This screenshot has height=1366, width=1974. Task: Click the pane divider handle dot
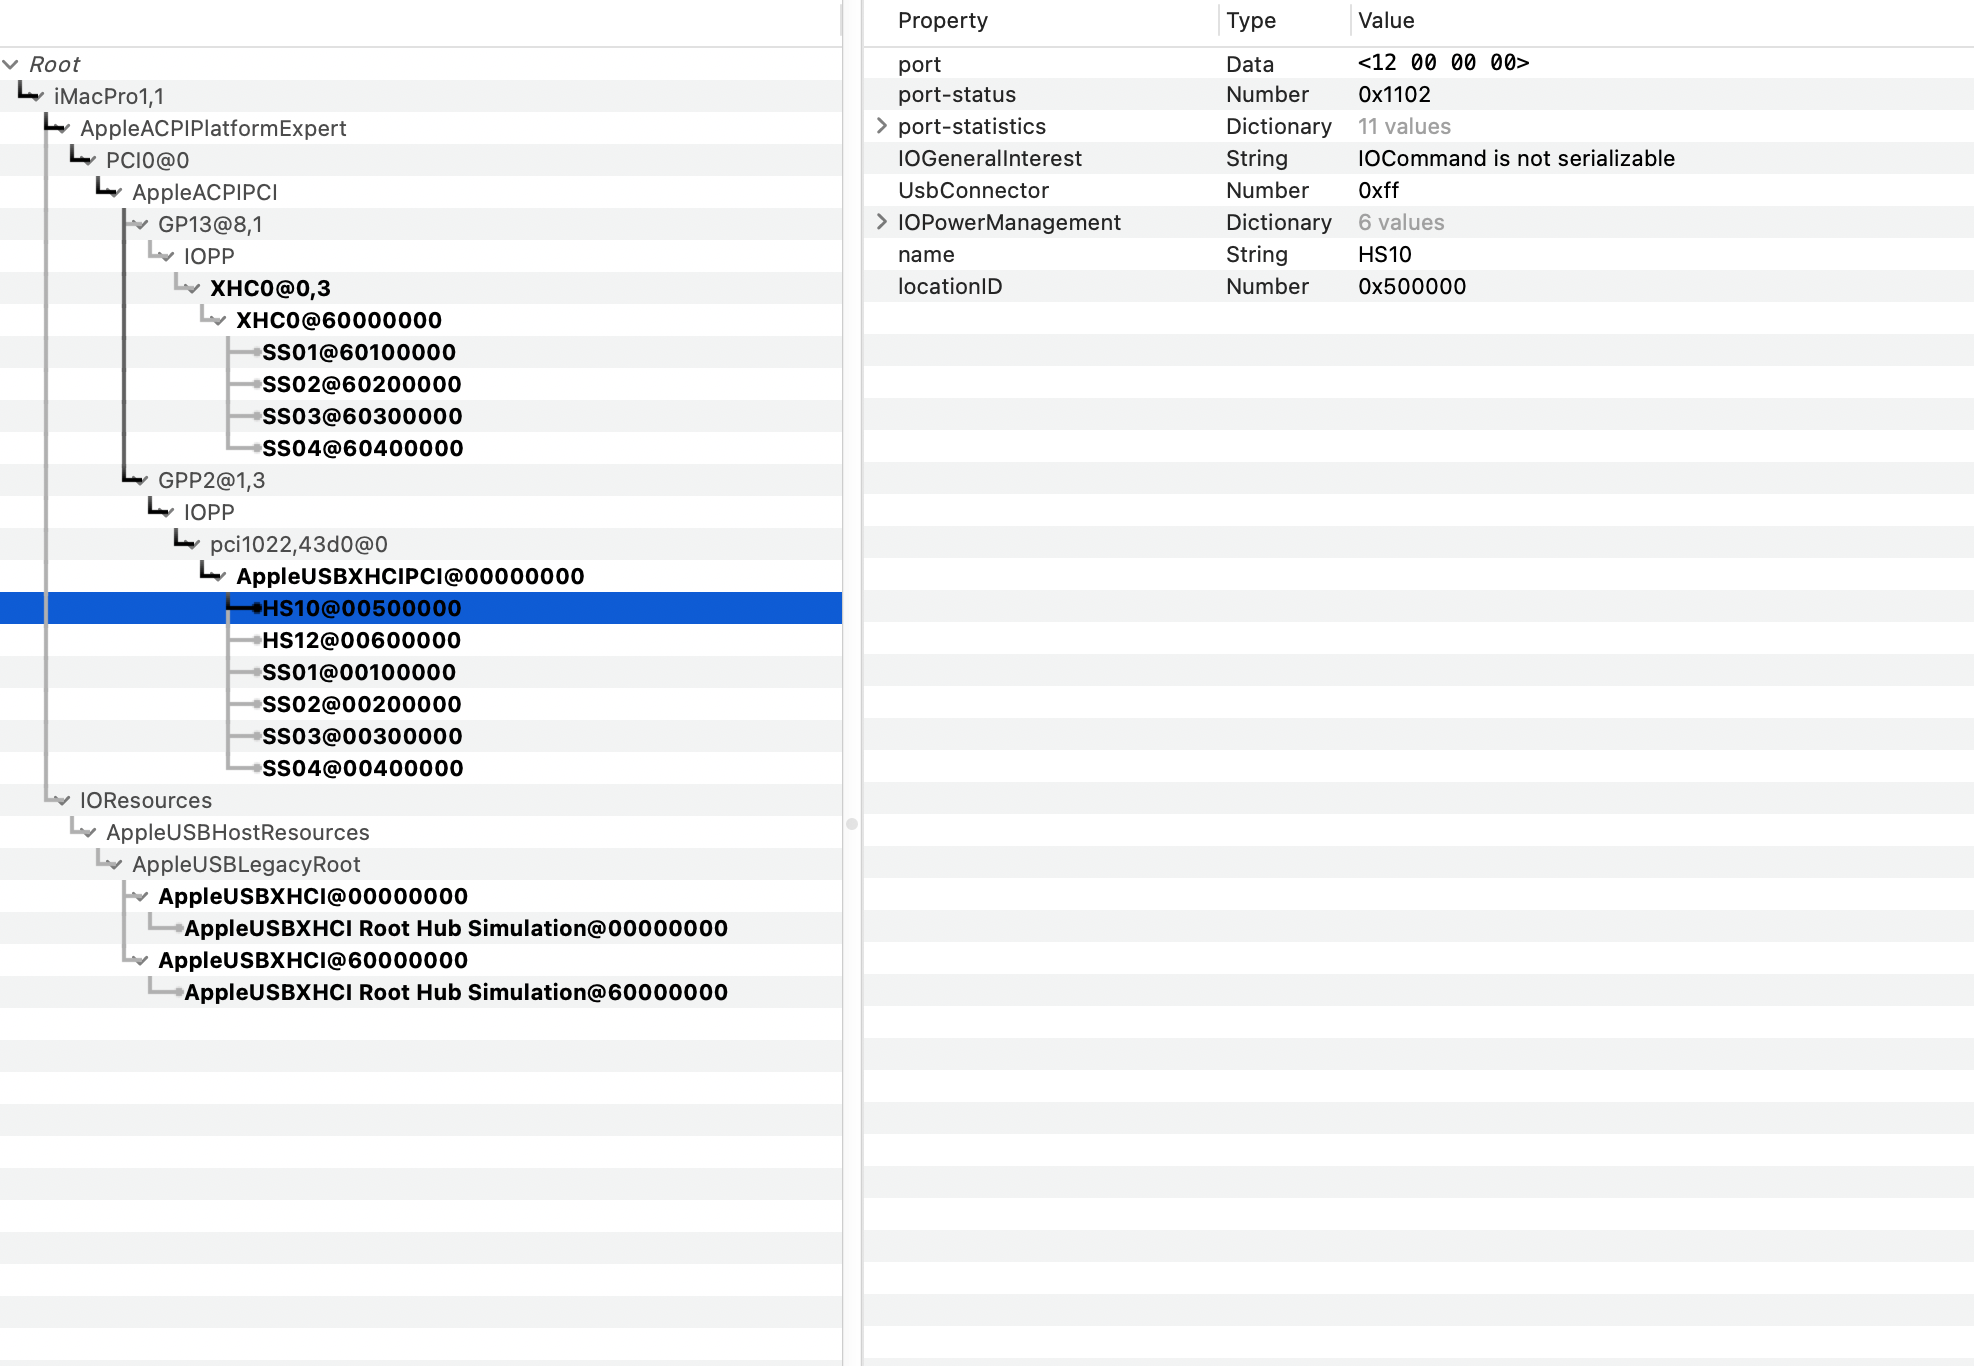[852, 824]
